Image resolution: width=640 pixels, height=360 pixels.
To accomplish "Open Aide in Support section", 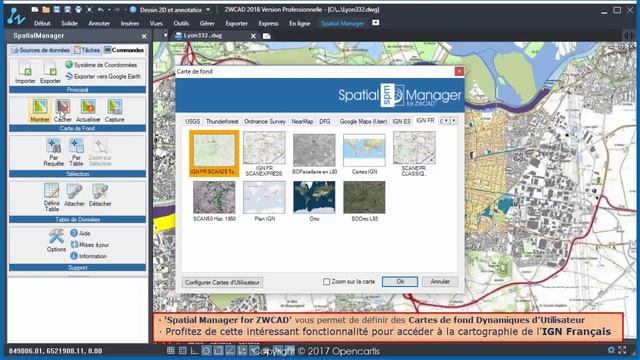I will pyautogui.click(x=80, y=233).
